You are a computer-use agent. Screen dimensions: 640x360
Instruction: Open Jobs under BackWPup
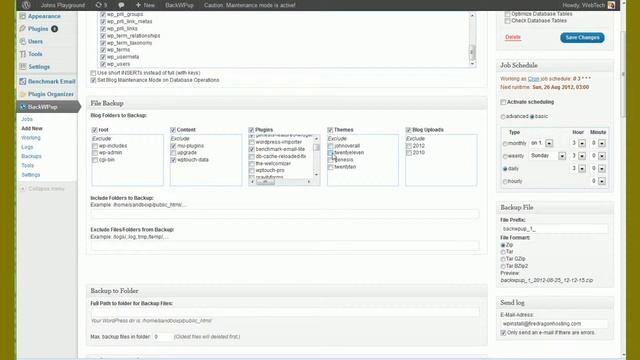click(27, 119)
